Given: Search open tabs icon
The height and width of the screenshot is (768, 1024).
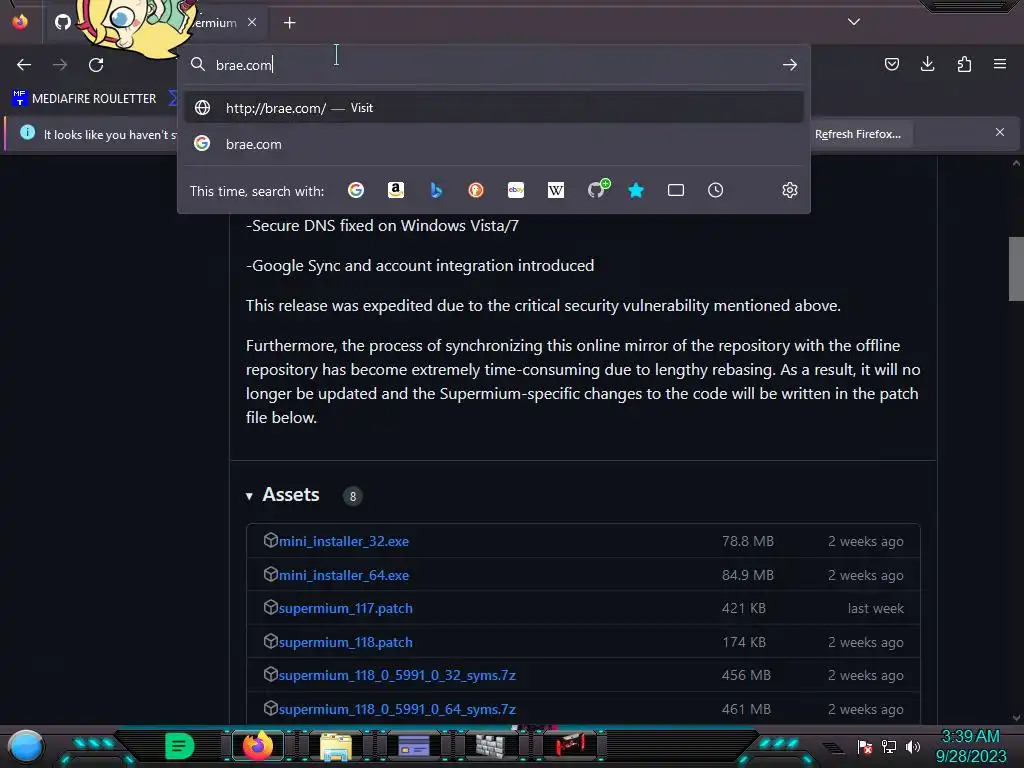Looking at the screenshot, I should pyautogui.click(x=676, y=190).
